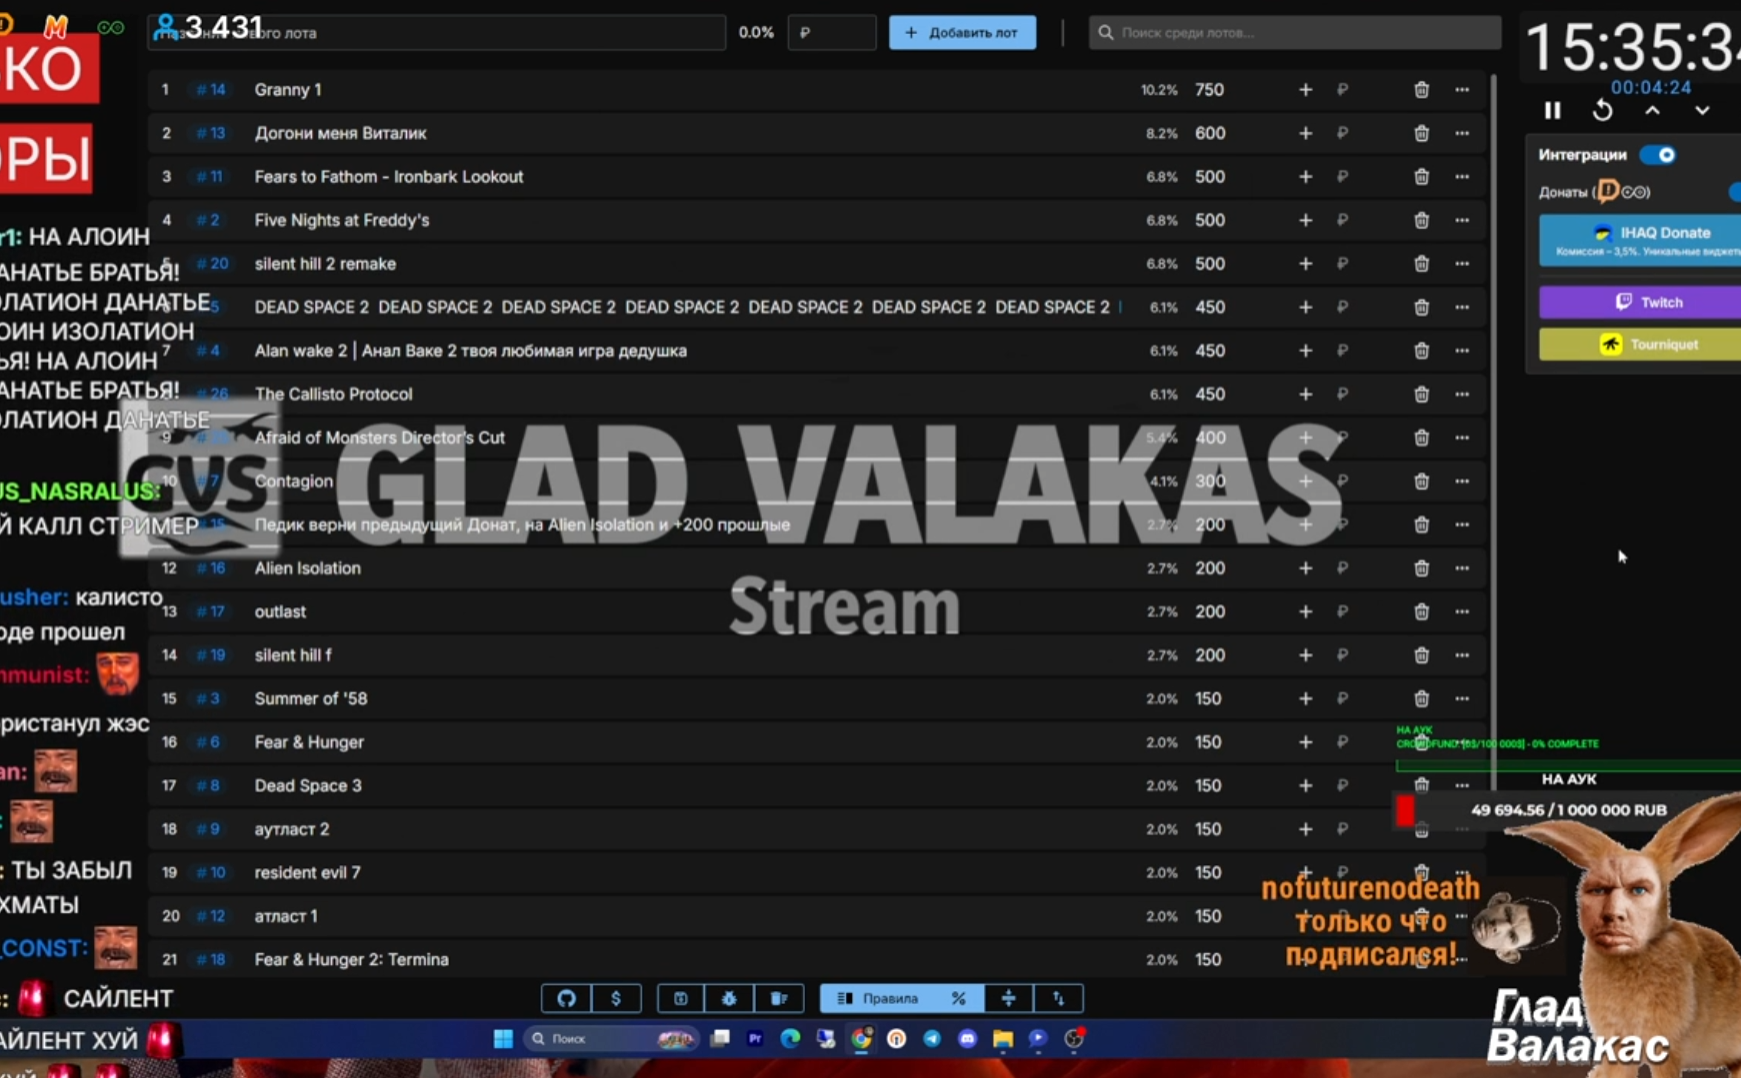Add amount to The Callisto Protocol
Viewport: 1741px width, 1078px height.
pyautogui.click(x=1305, y=394)
